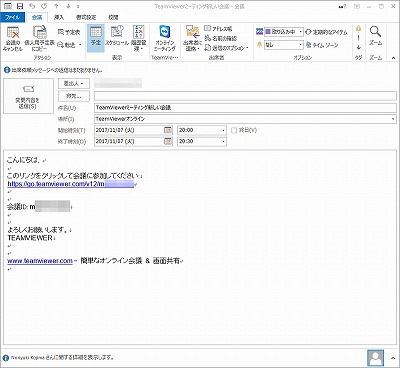
Task: Open the start time 20:00 dropdown
Action: (223, 130)
